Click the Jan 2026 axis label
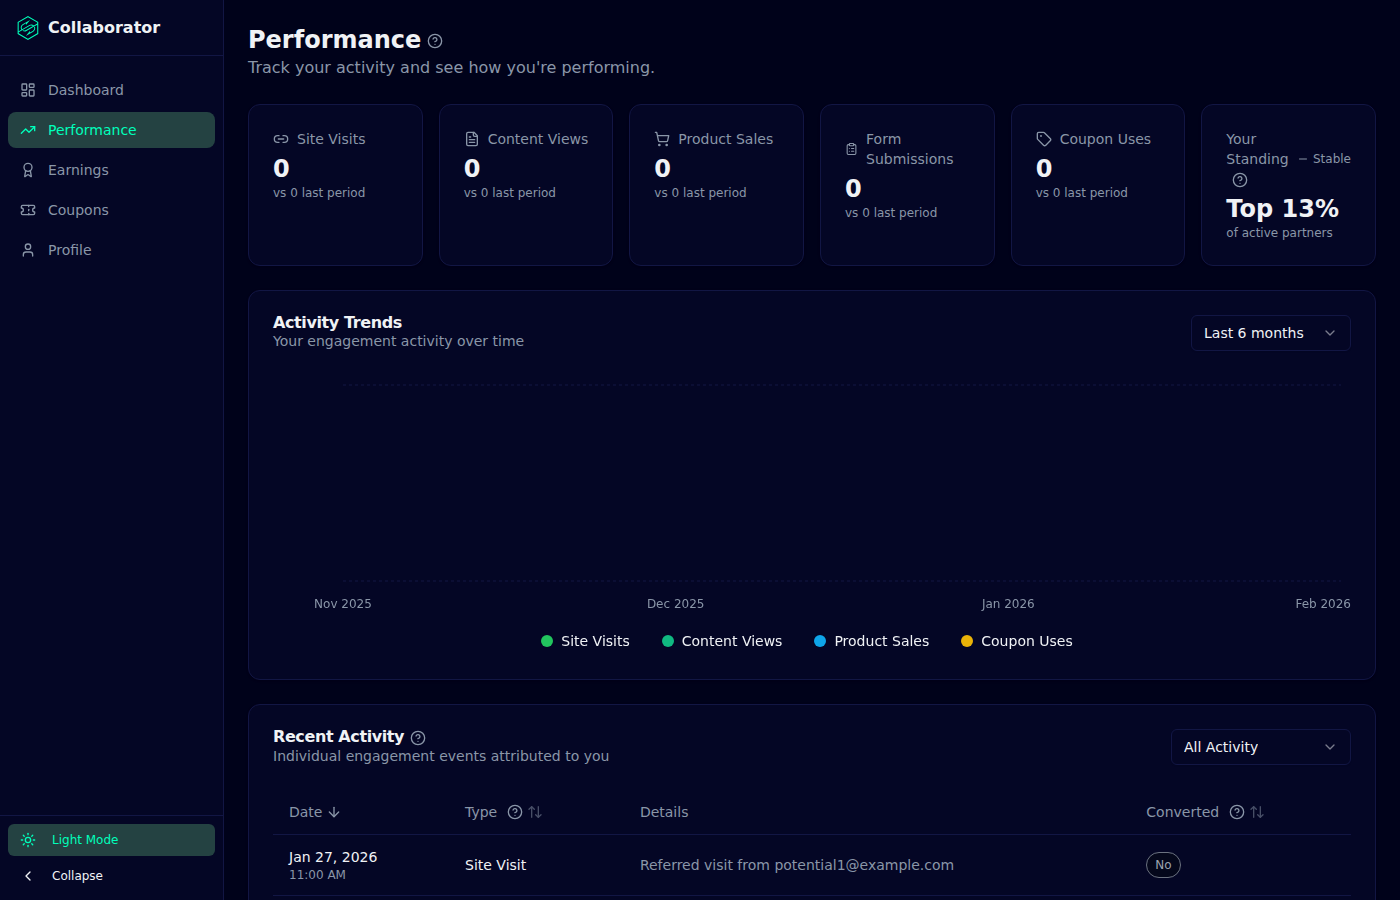The width and height of the screenshot is (1400, 900). pyautogui.click(x=1008, y=604)
